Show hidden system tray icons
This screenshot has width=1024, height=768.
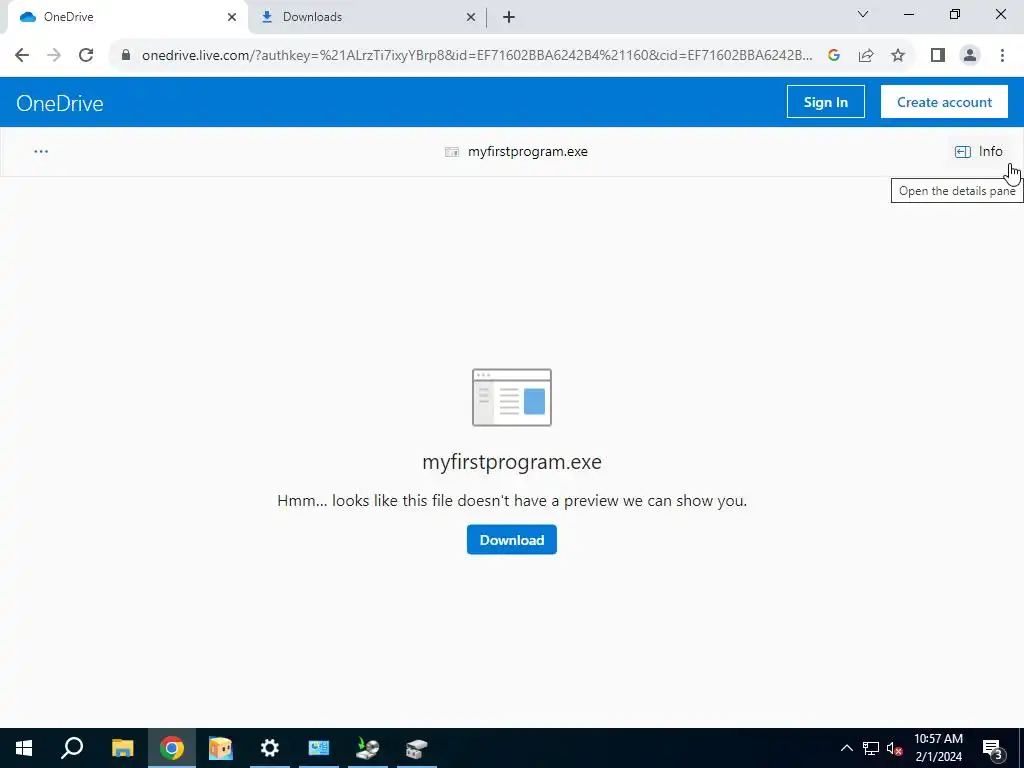[x=846, y=748]
